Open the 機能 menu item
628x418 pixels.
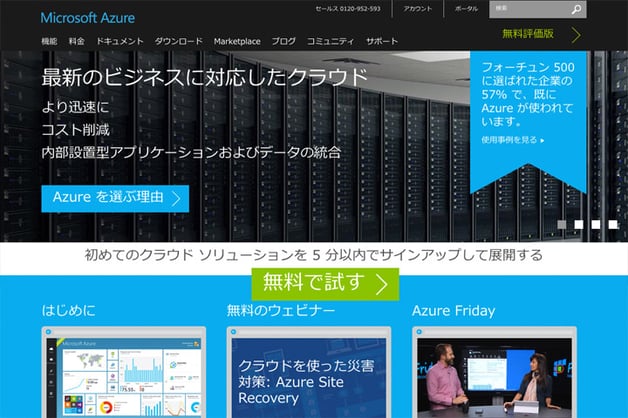(49, 41)
